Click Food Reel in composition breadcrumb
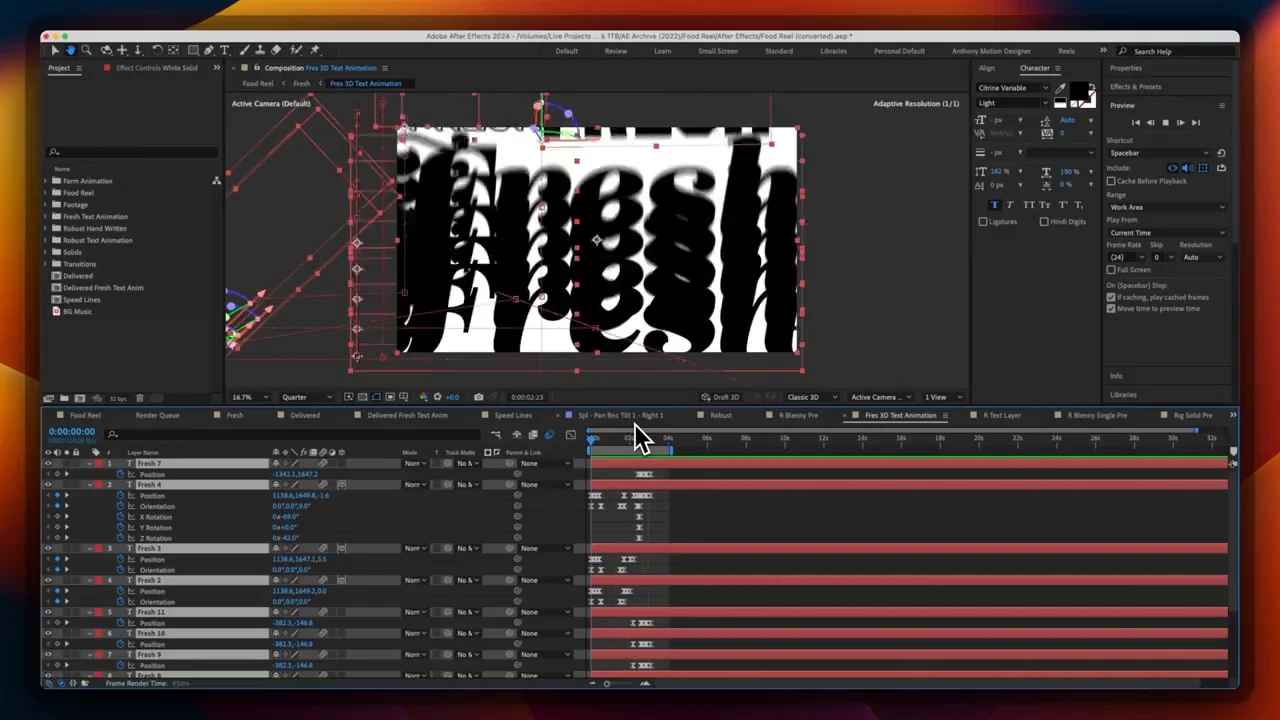The image size is (1280, 720). click(x=258, y=84)
